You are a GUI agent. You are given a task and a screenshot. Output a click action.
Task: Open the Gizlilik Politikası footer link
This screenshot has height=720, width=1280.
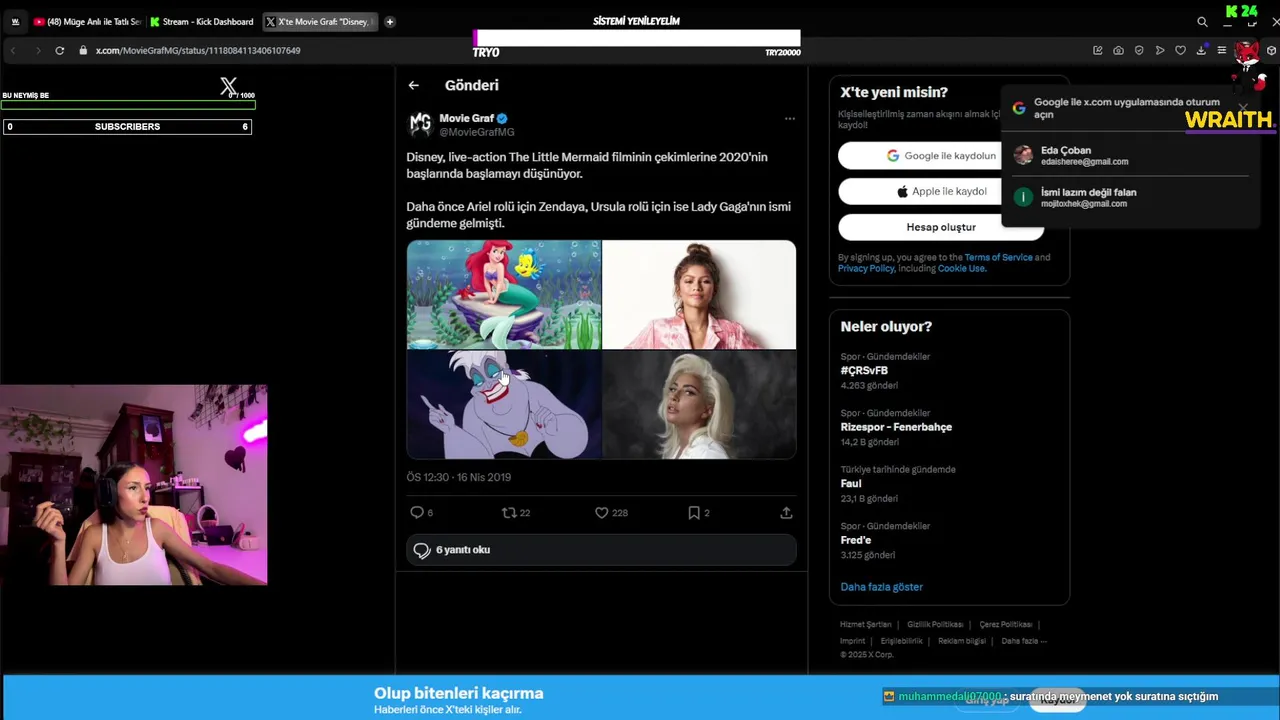(935, 625)
